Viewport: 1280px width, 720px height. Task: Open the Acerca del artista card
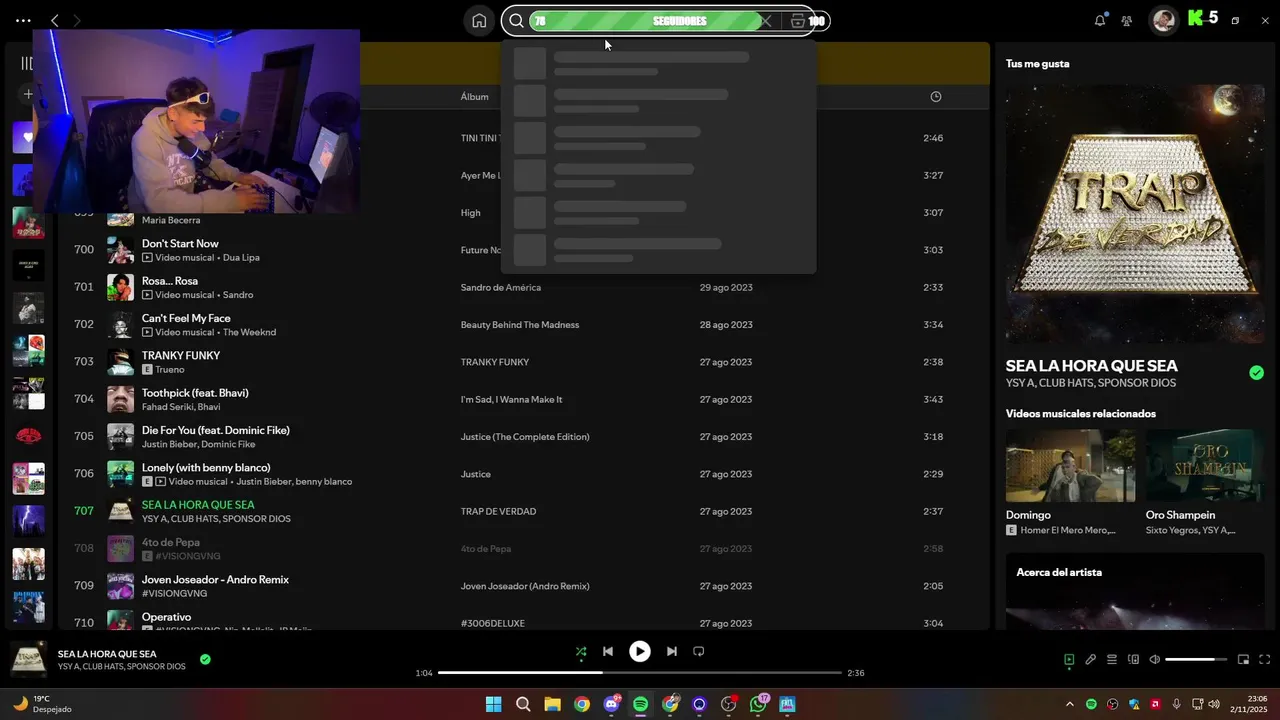pyautogui.click(x=1135, y=591)
